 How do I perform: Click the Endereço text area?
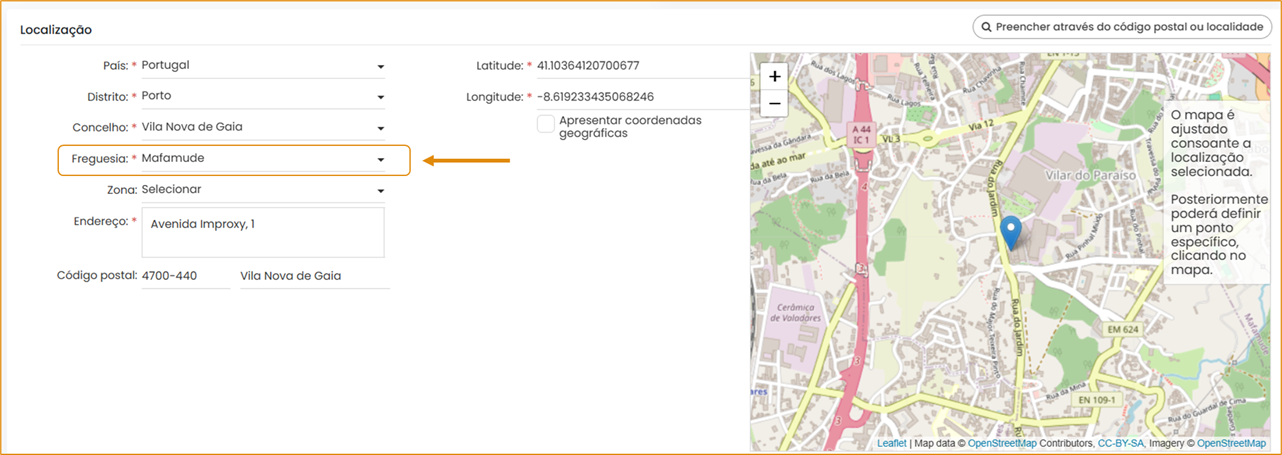(x=263, y=233)
